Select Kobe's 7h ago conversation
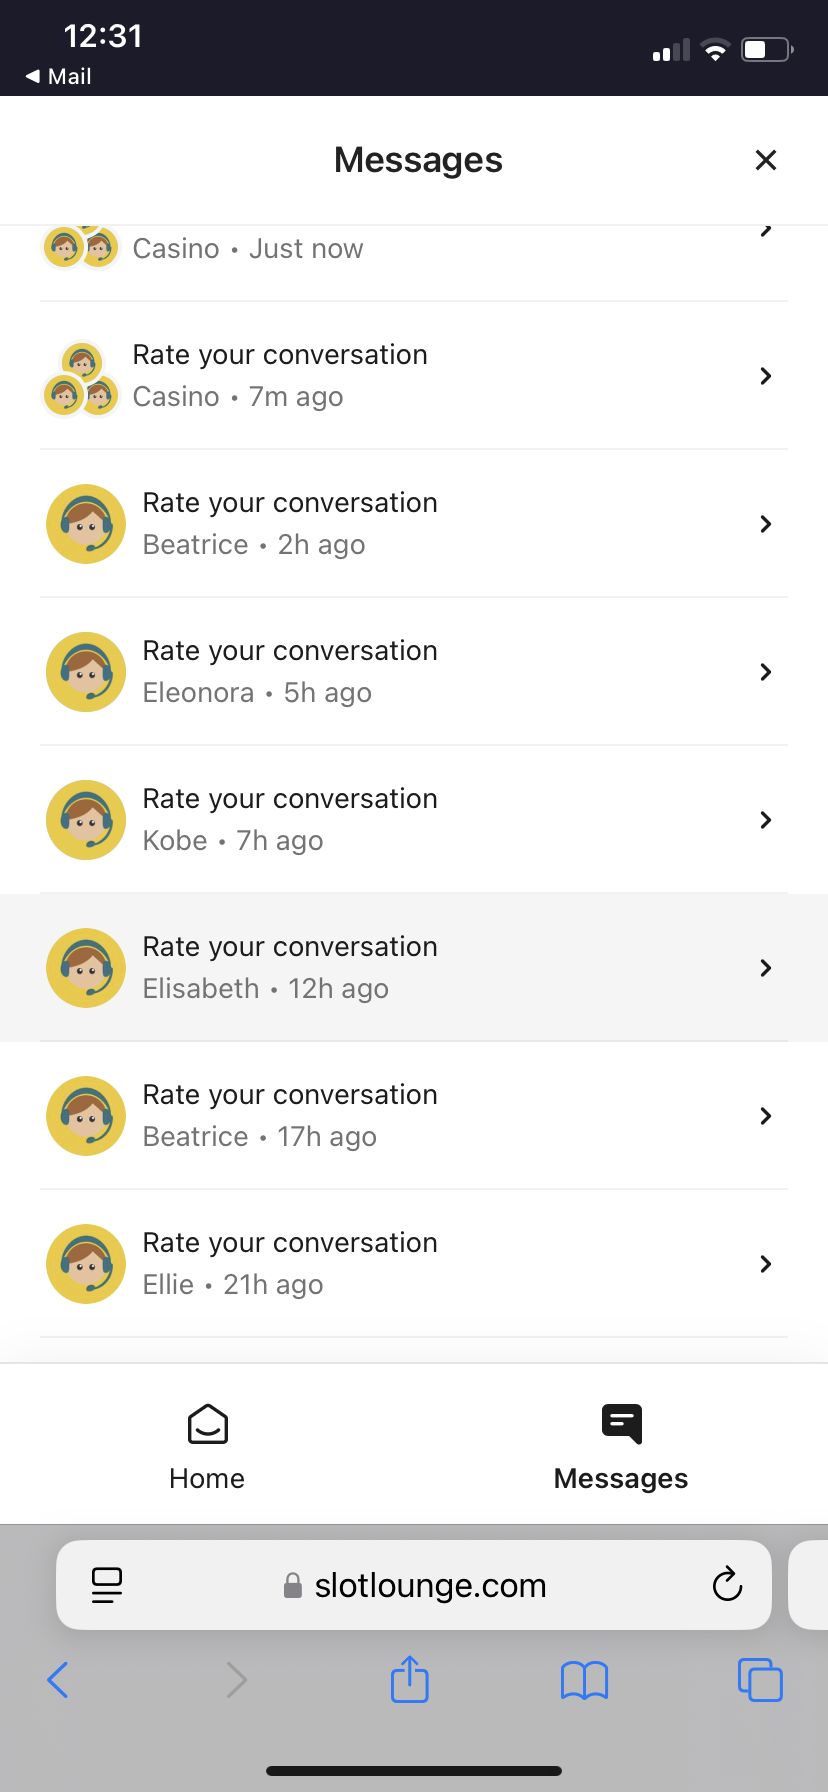 click(x=414, y=820)
